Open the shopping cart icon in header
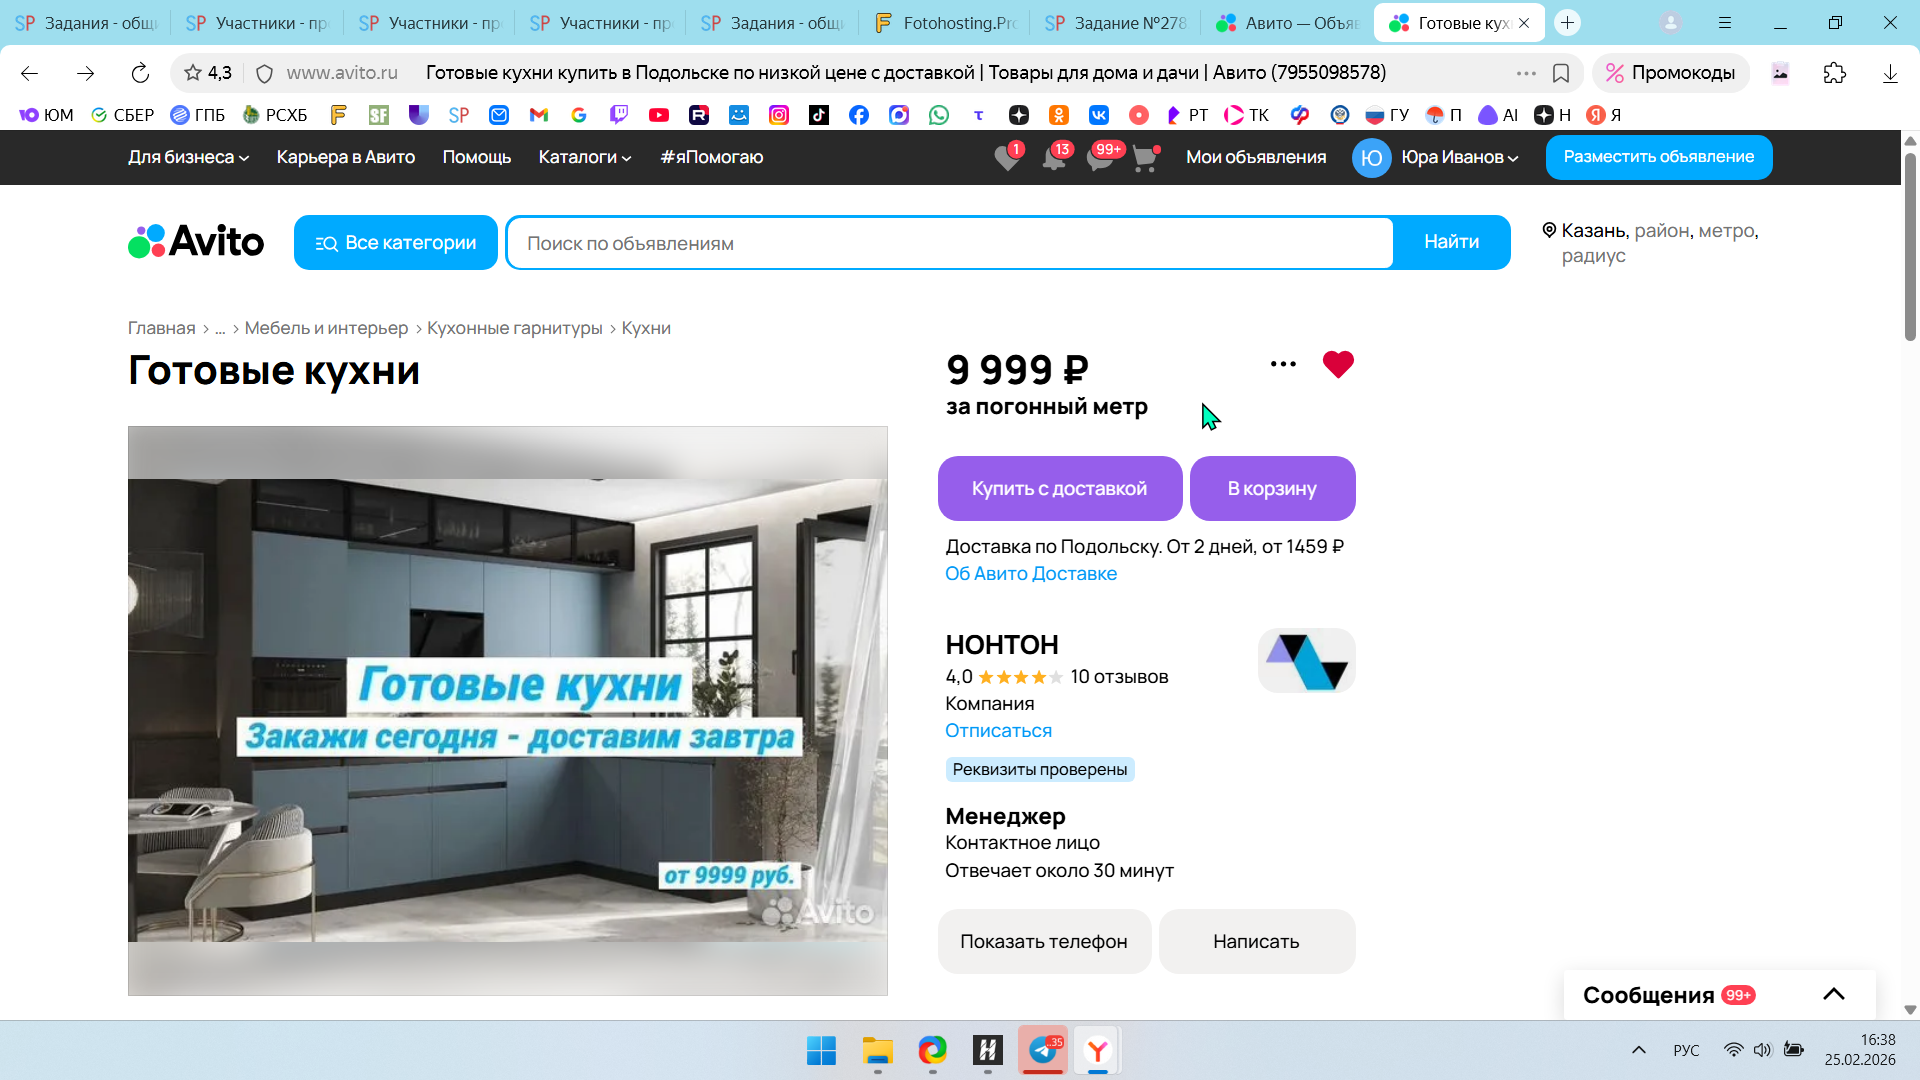1920x1080 pixels. [x=1145, y=158]
